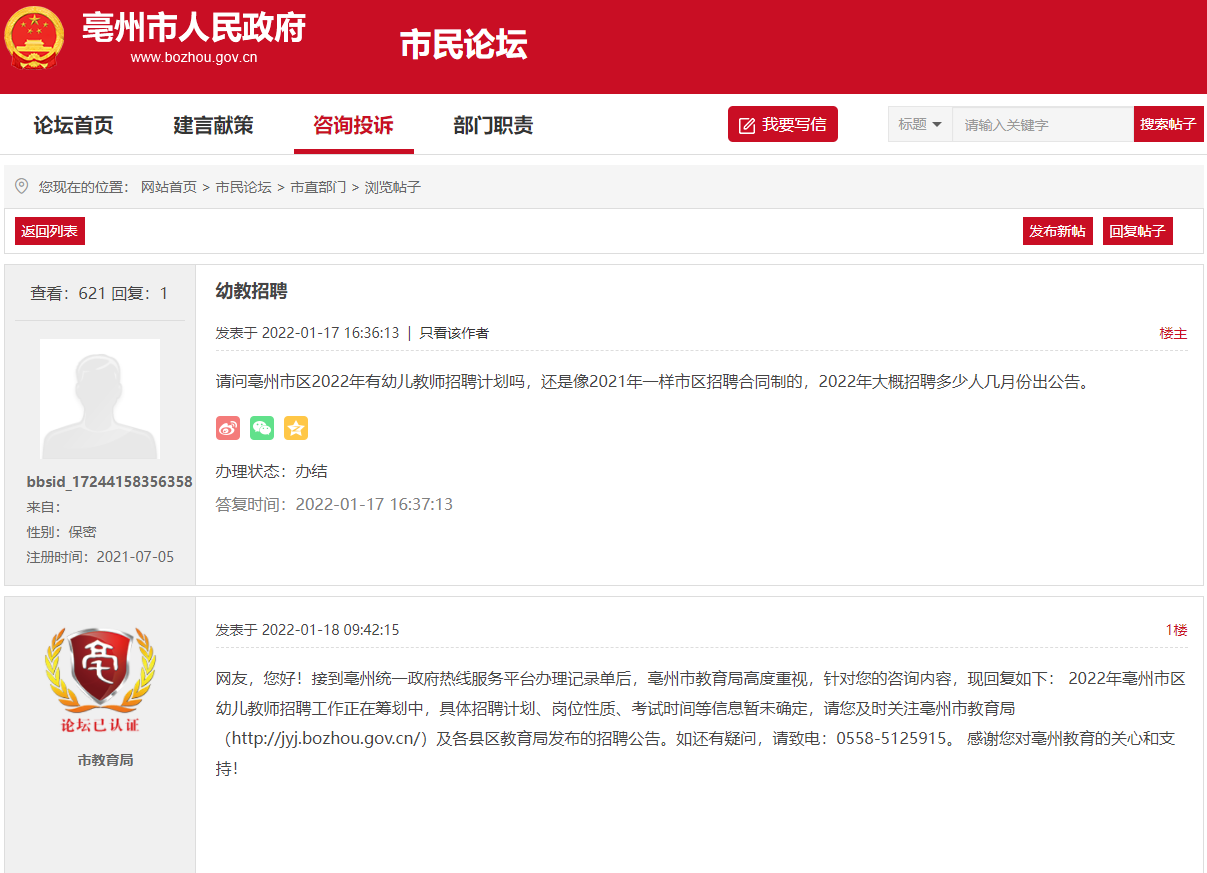The width and height of the screenshot is (1207, 873).
Task: Click the 我要写信 button
Action: [782, 124]
